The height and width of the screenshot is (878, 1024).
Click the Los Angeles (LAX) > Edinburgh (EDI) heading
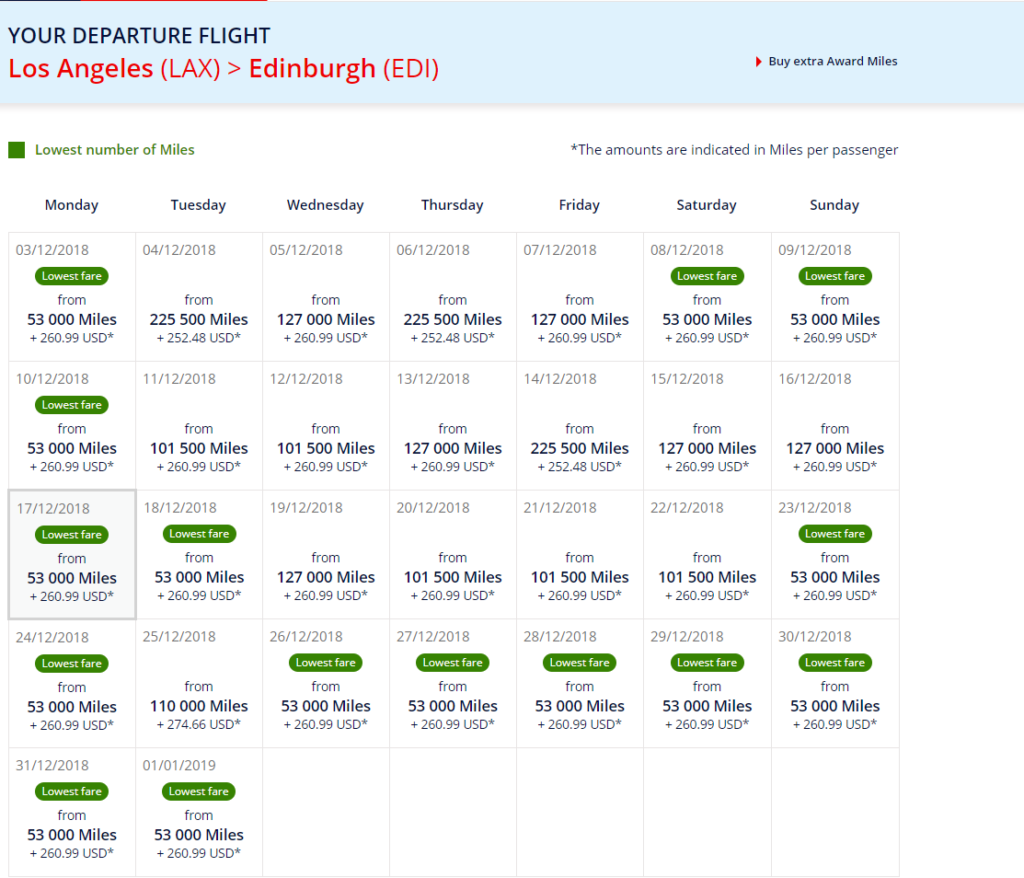(x=222, y=68)
